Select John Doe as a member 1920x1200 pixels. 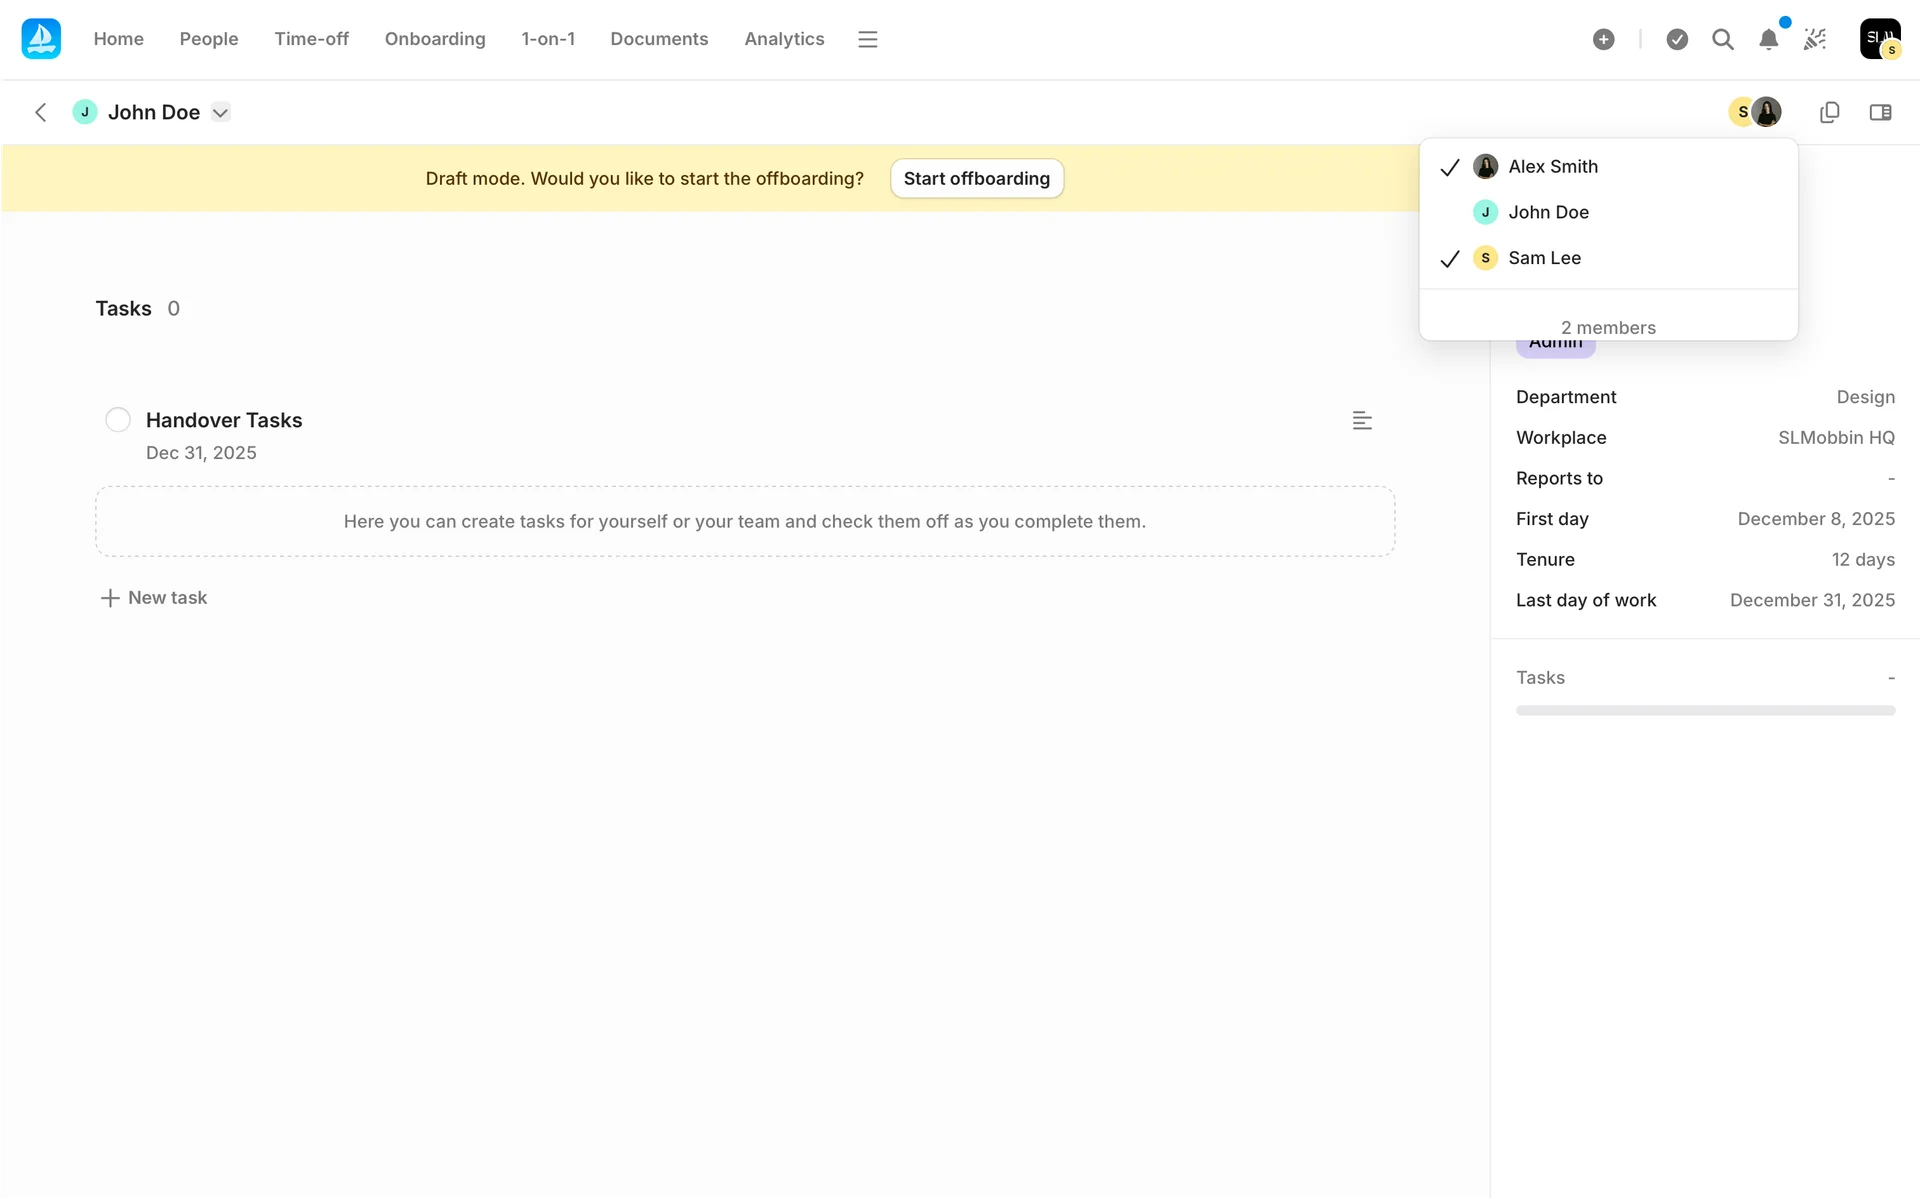coord(1548,212)
